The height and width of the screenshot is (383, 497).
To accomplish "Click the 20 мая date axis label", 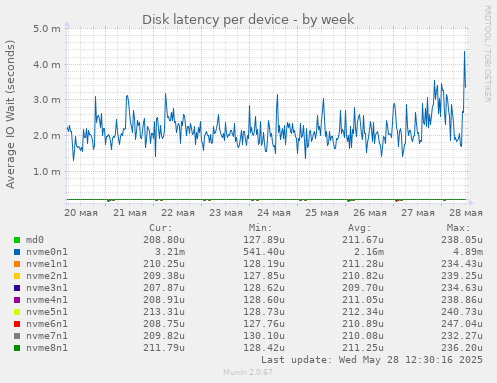I will click(81, 213).
